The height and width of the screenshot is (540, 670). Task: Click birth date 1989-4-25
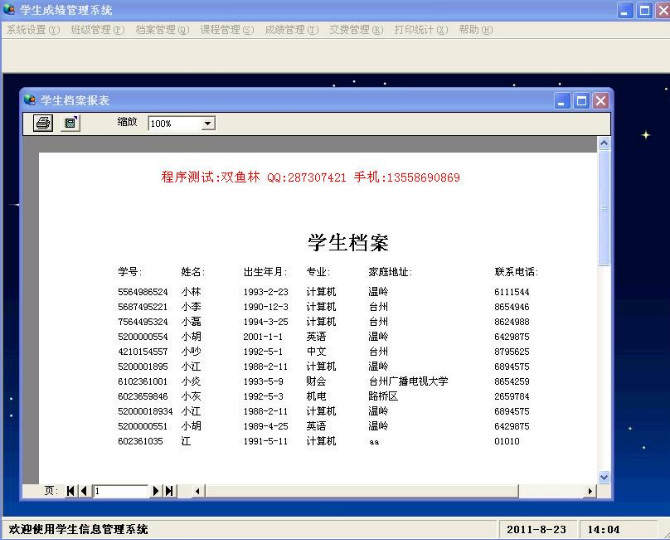[266, 426]
